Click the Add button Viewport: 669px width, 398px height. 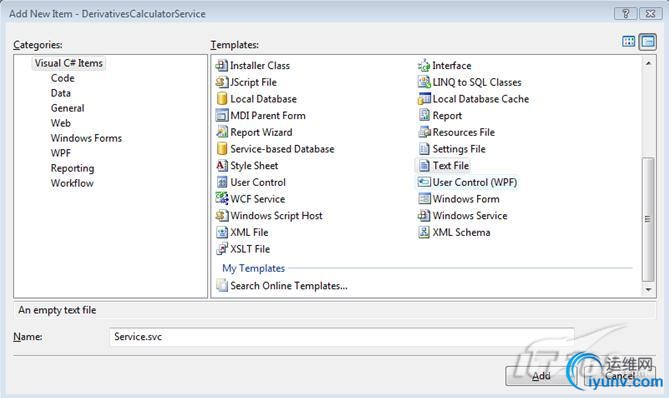click(x=541, y=376)
